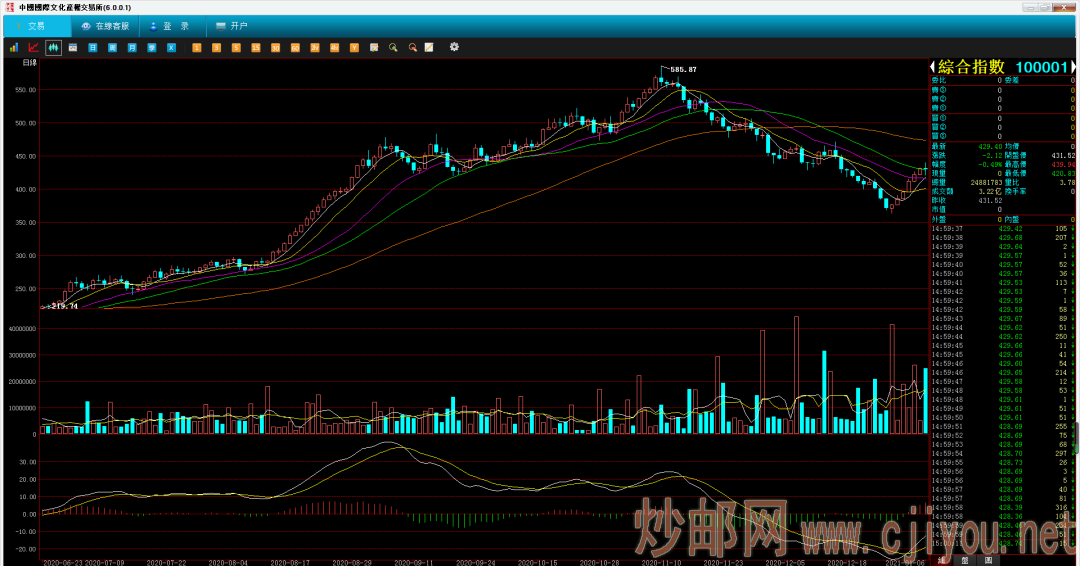1080x566 pixels.
Task: Select the 1-minute period icon
Action: [197, 47]
